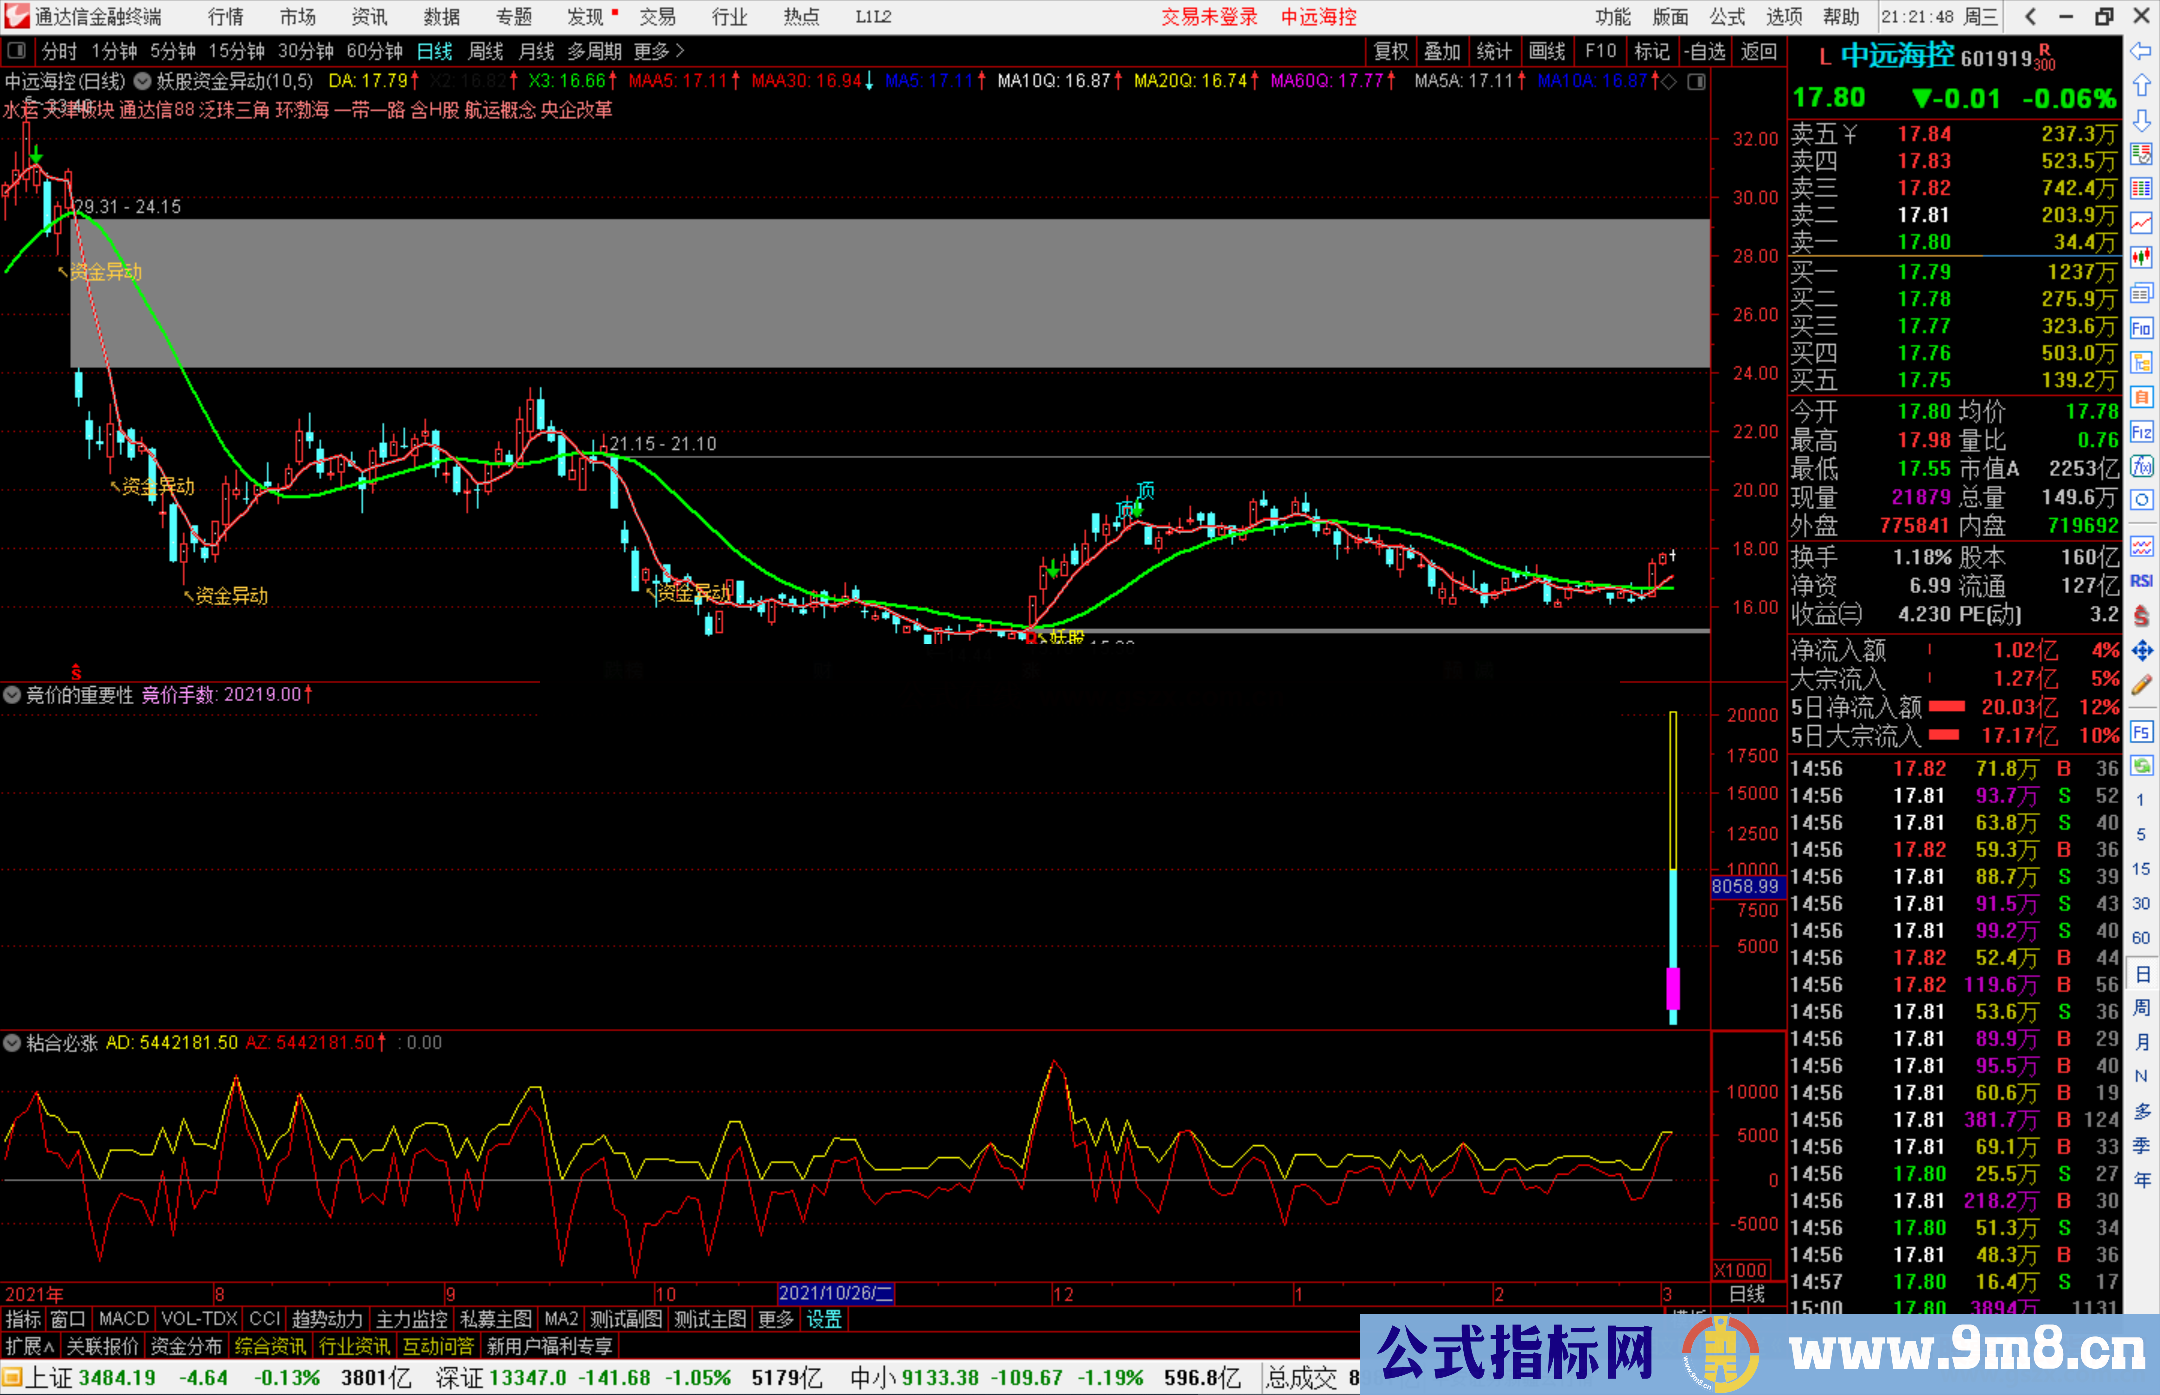Open the F10 info sidebar icon

click(x=2141, y=328)
